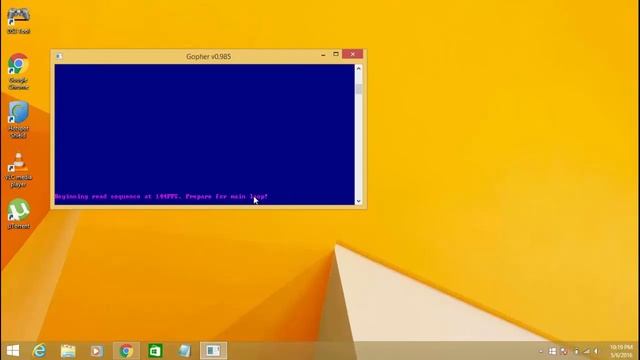The height and width of the screenshot is (360, 640).
Task: Click the Gopher scrollbar up arrow
Action: (x=358, y=69)
